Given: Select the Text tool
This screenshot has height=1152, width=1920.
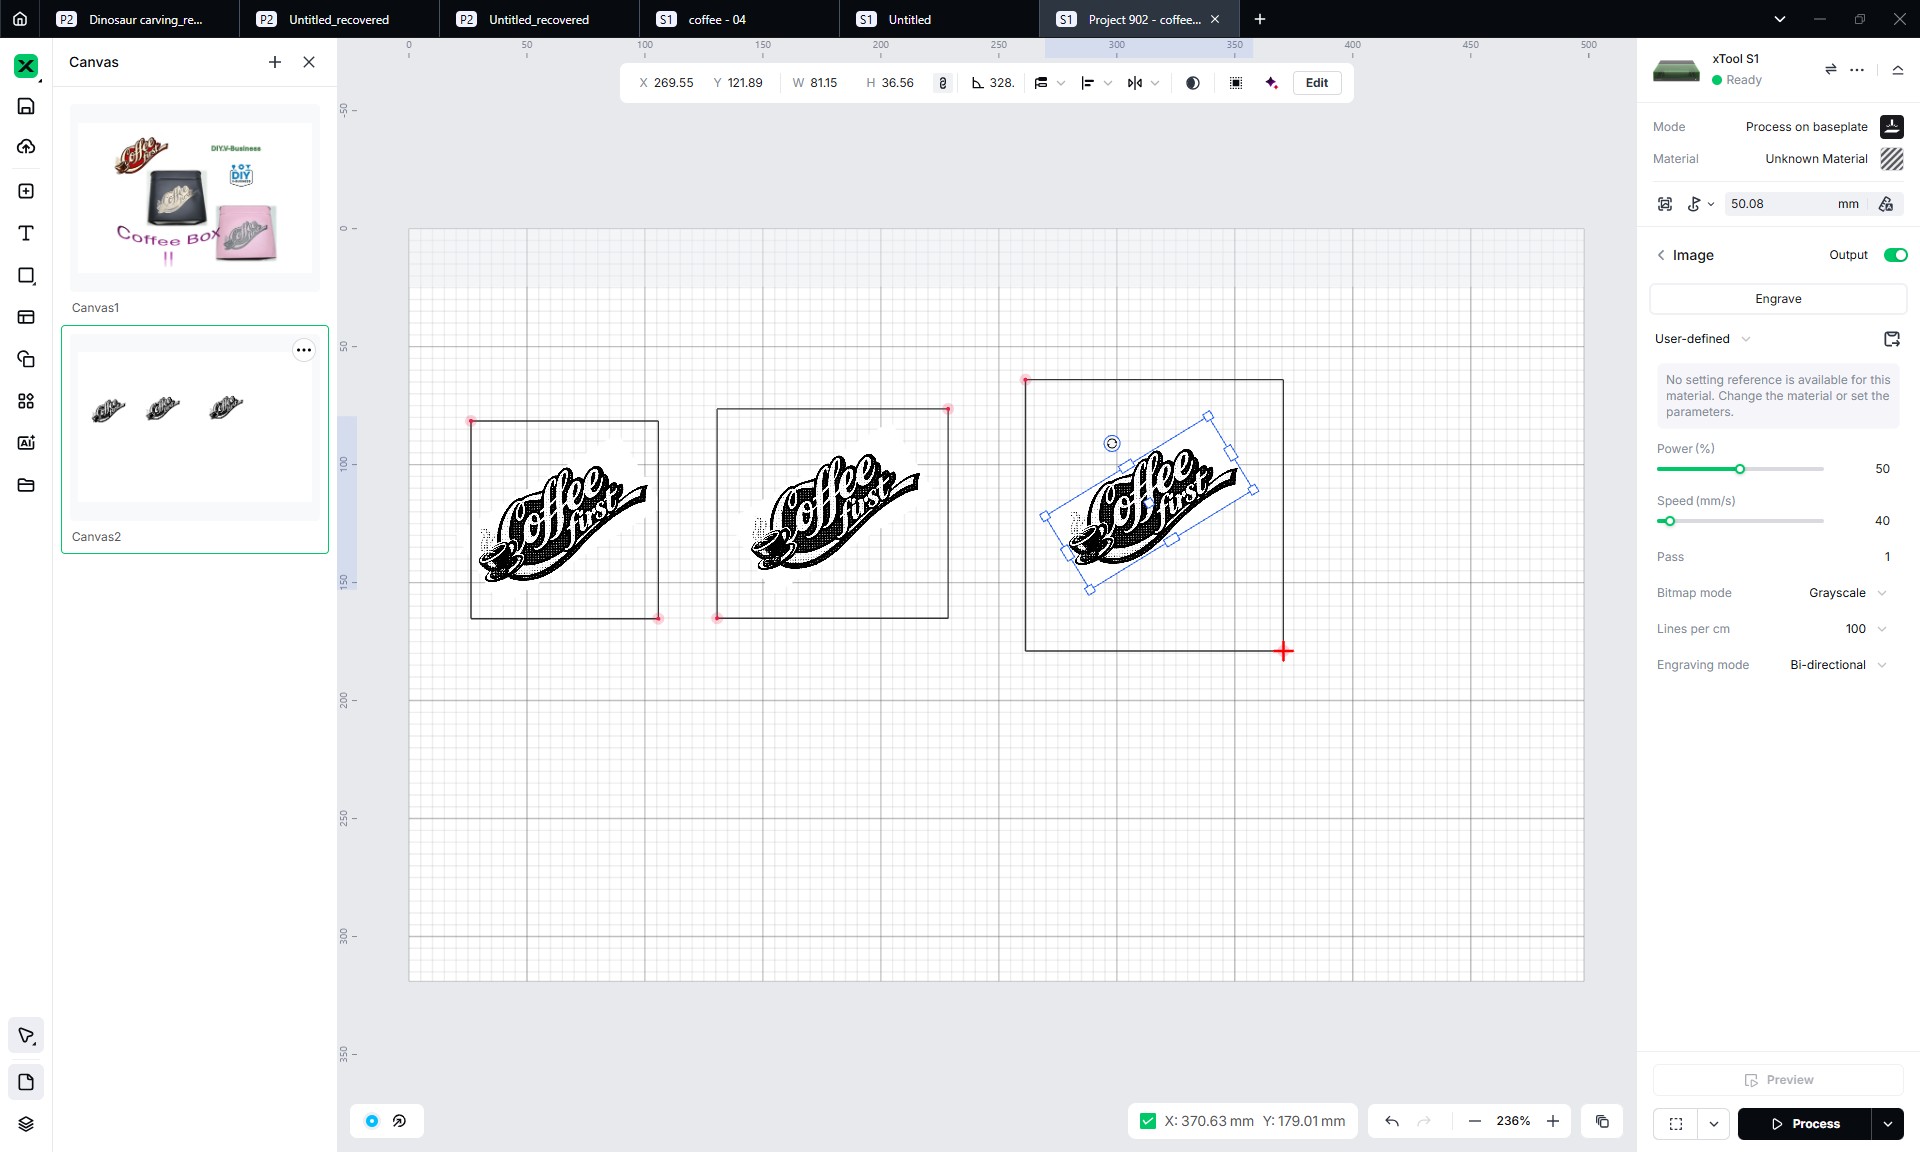Looking at the screenshot, I should coord(26,233).
